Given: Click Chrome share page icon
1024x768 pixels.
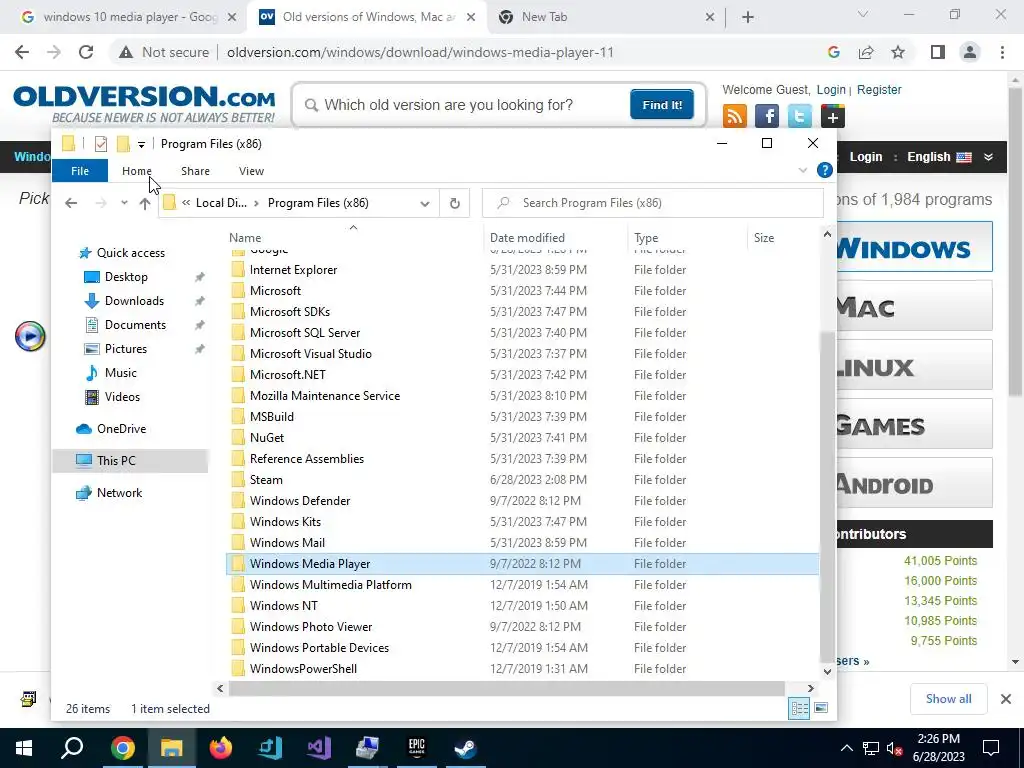Looking at the screenshot, I should click(x=866, y=52).
